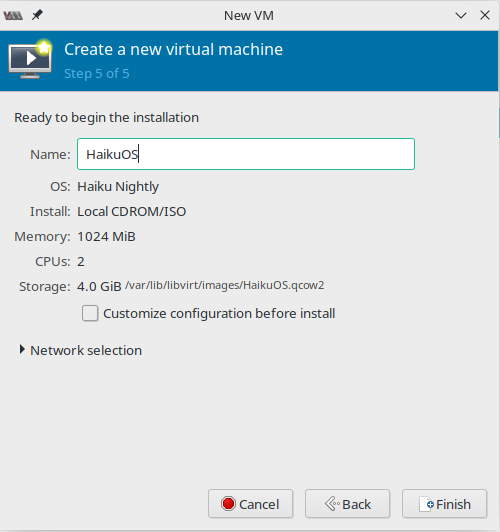The height and width of the screenshot is (532, 500).
Task: Click the title bar down-chevron icon
Action: click(461, 15)
